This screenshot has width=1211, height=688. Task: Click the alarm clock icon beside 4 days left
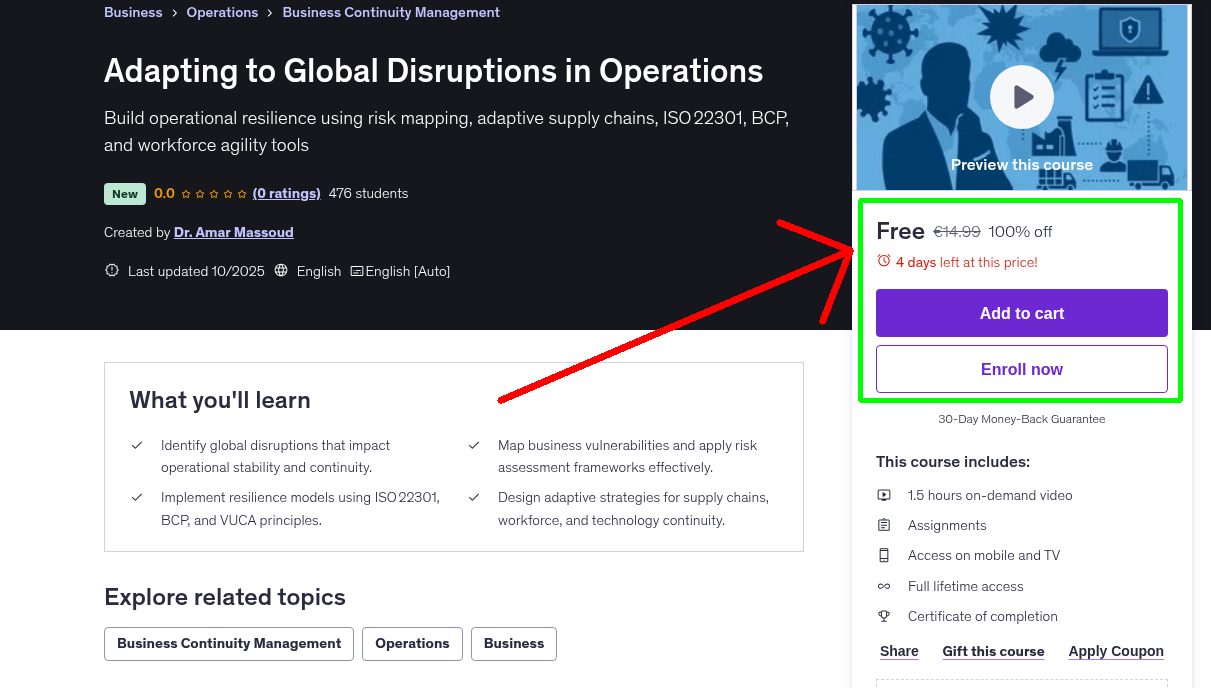point(884,261)
